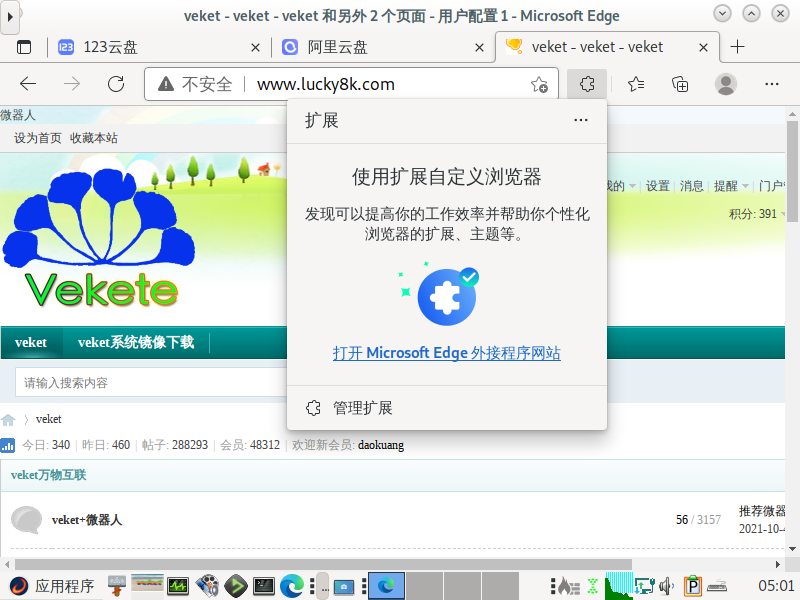Click the forum home icon breadcrumb
800x600 pixels.
coord(8,420)
